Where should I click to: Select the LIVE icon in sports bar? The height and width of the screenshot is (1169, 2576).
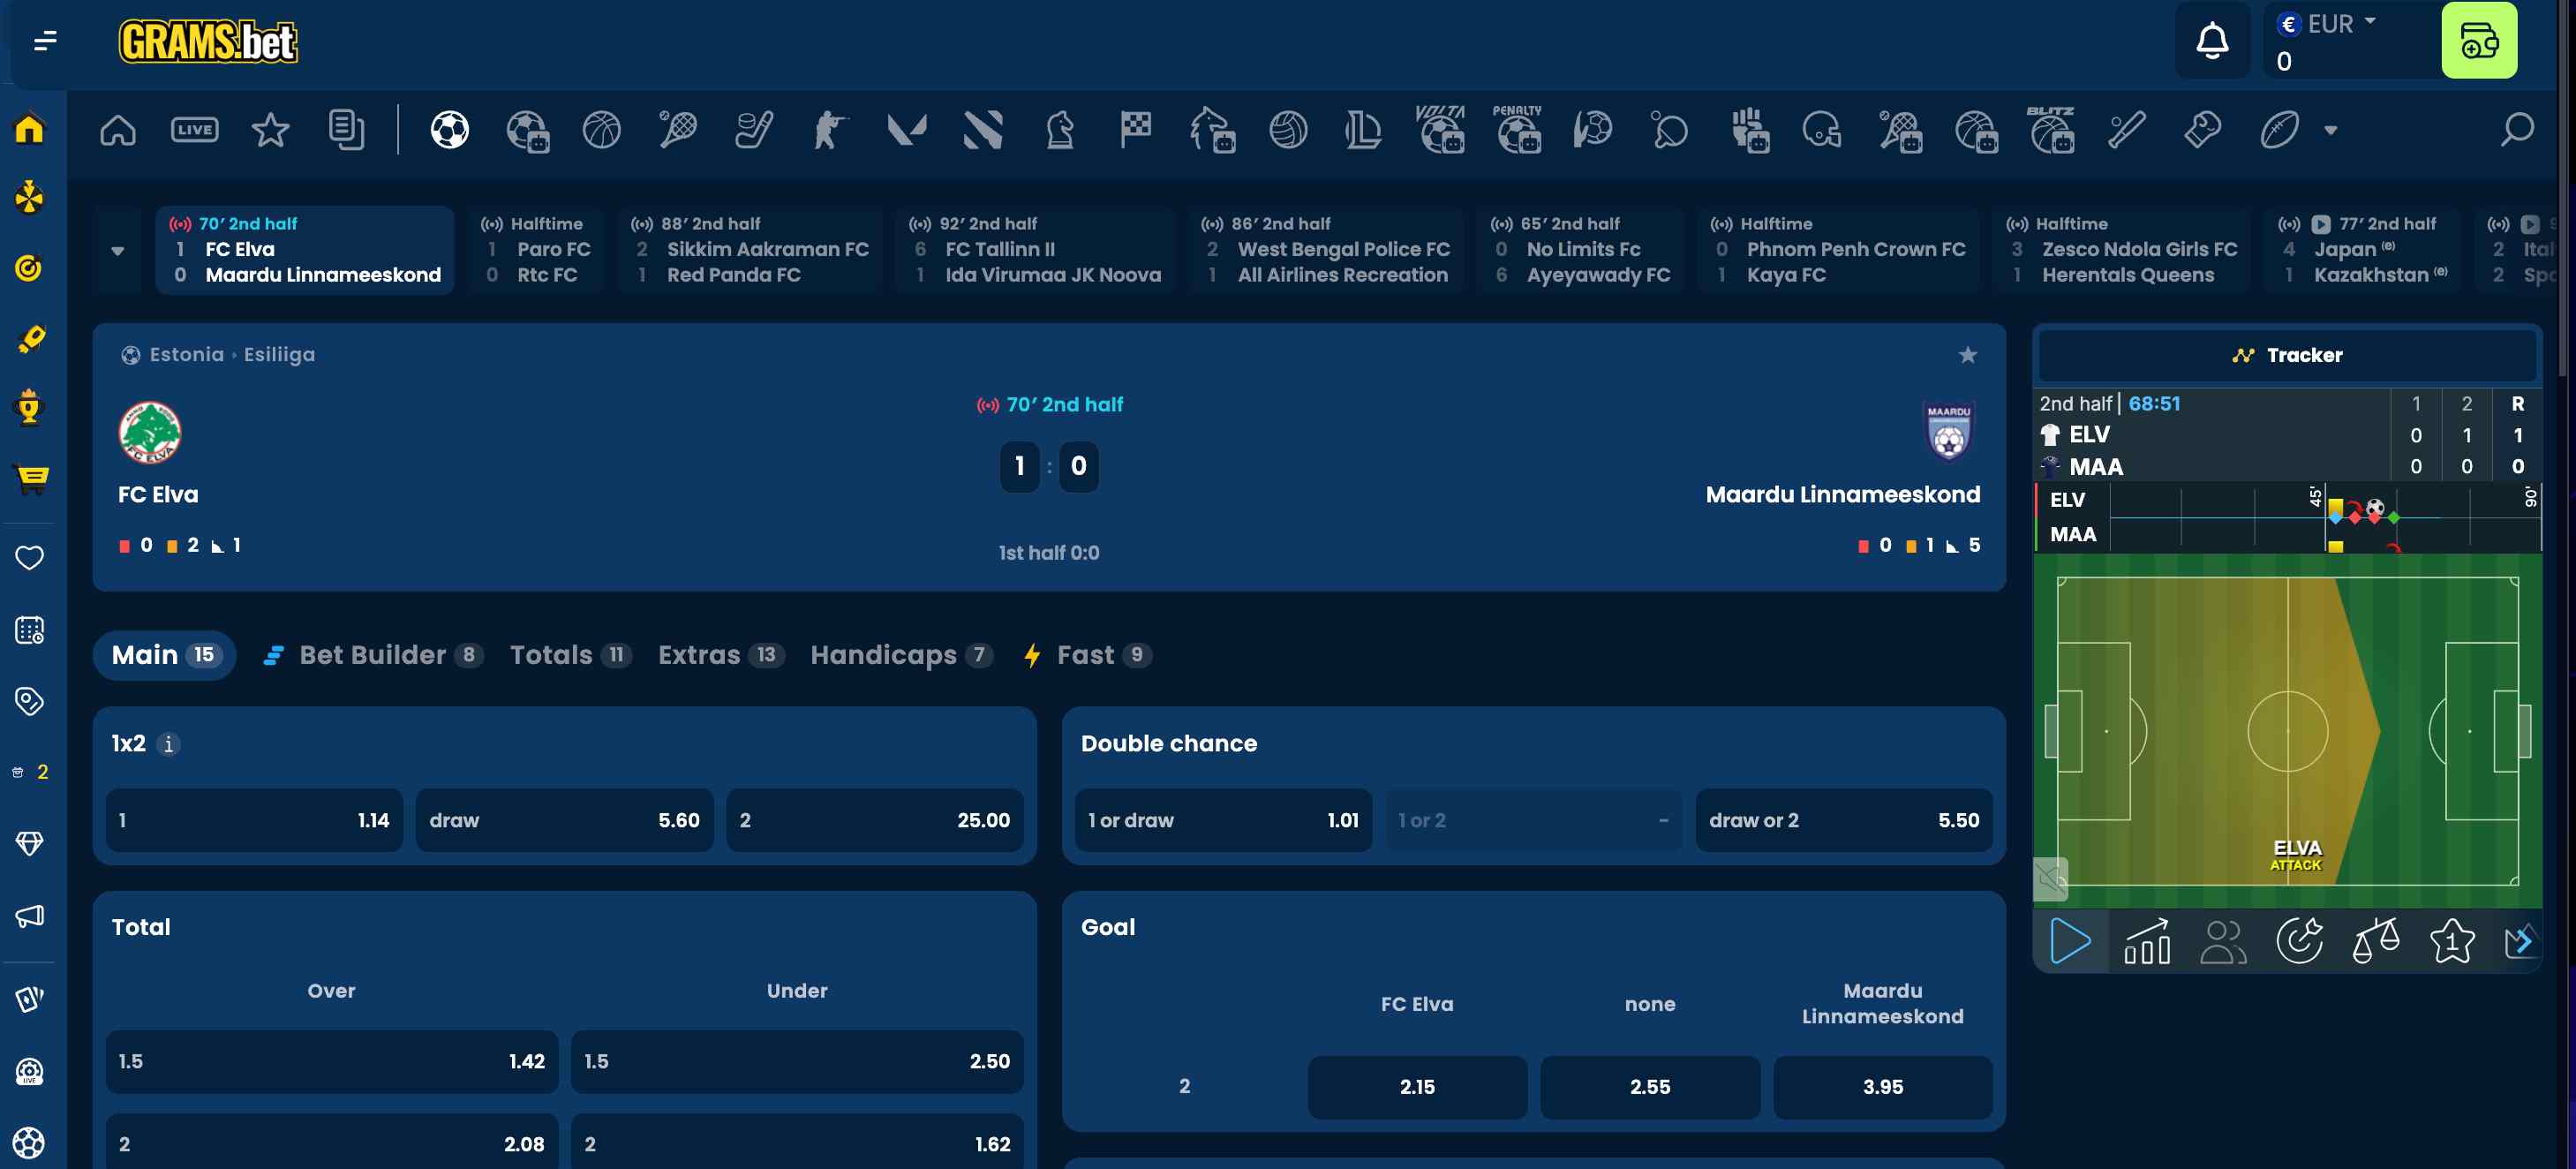[194, 130]
